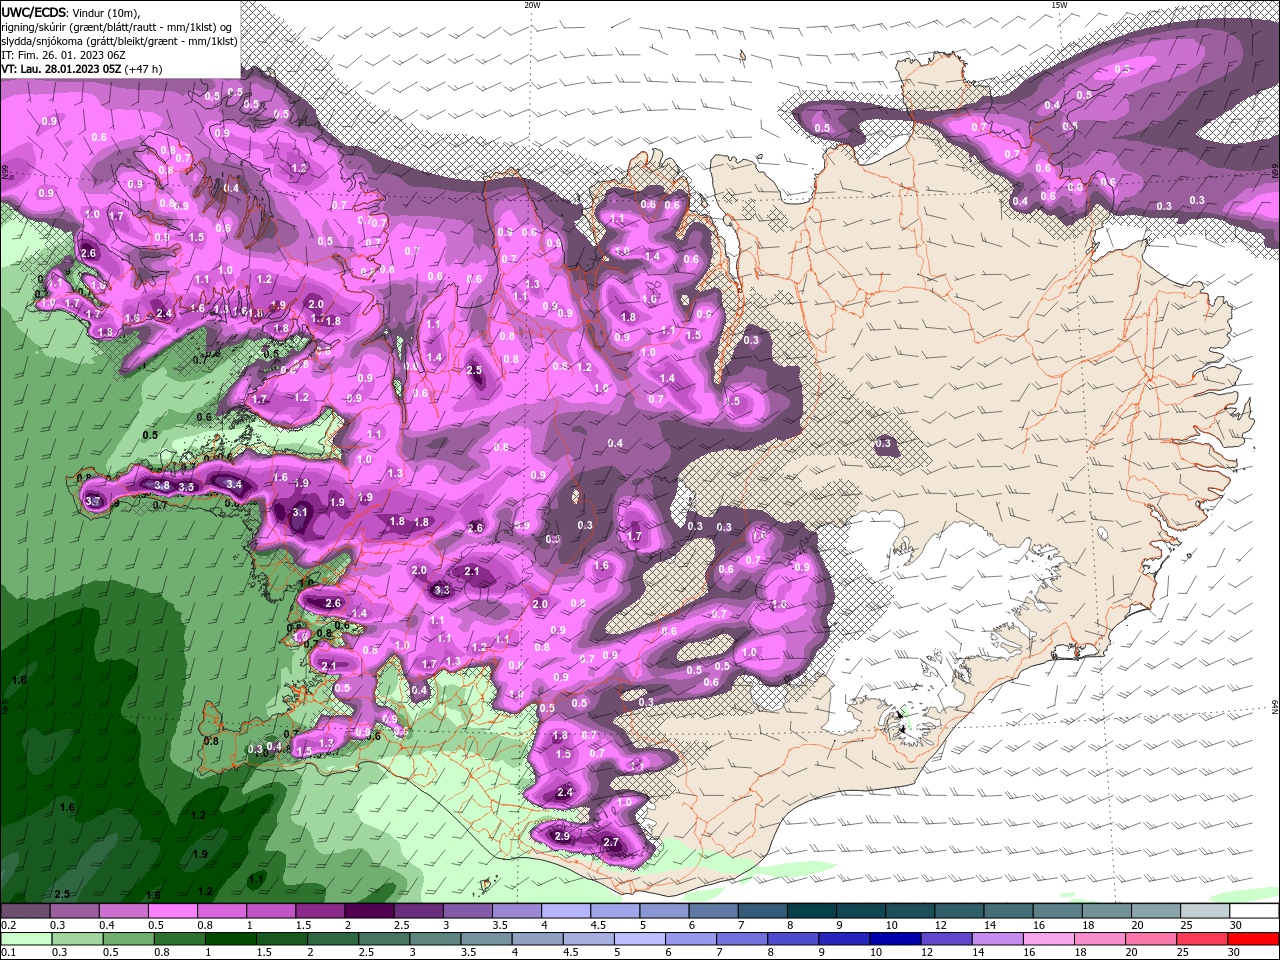Click the "1.5" label in the green legend row
1280x960 pixels.
pyautogui.click(x=264, y=953)
